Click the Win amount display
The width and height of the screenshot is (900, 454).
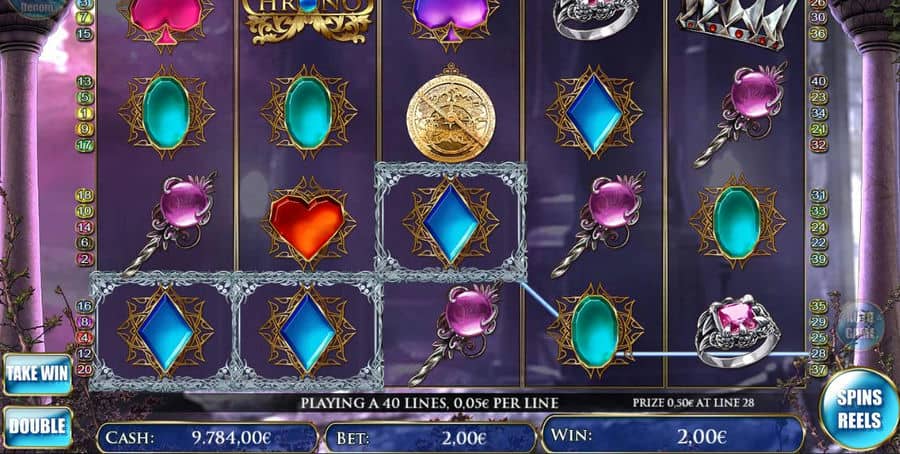[x=673, y=436]
